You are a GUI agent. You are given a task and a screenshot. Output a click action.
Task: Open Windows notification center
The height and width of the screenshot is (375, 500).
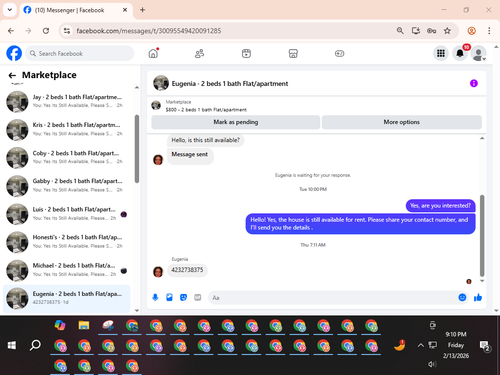click(x=484, y=346)
